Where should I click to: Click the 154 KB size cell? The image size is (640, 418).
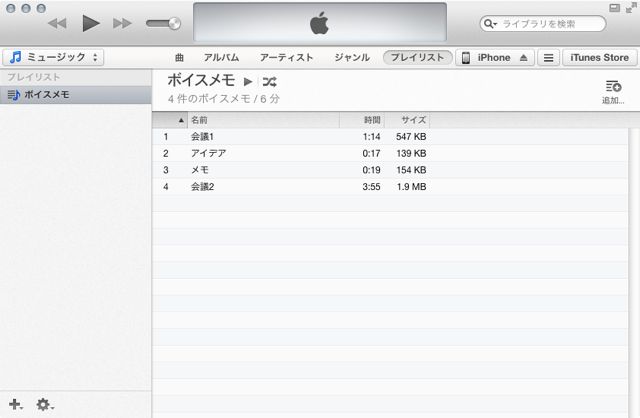(411, 170)
